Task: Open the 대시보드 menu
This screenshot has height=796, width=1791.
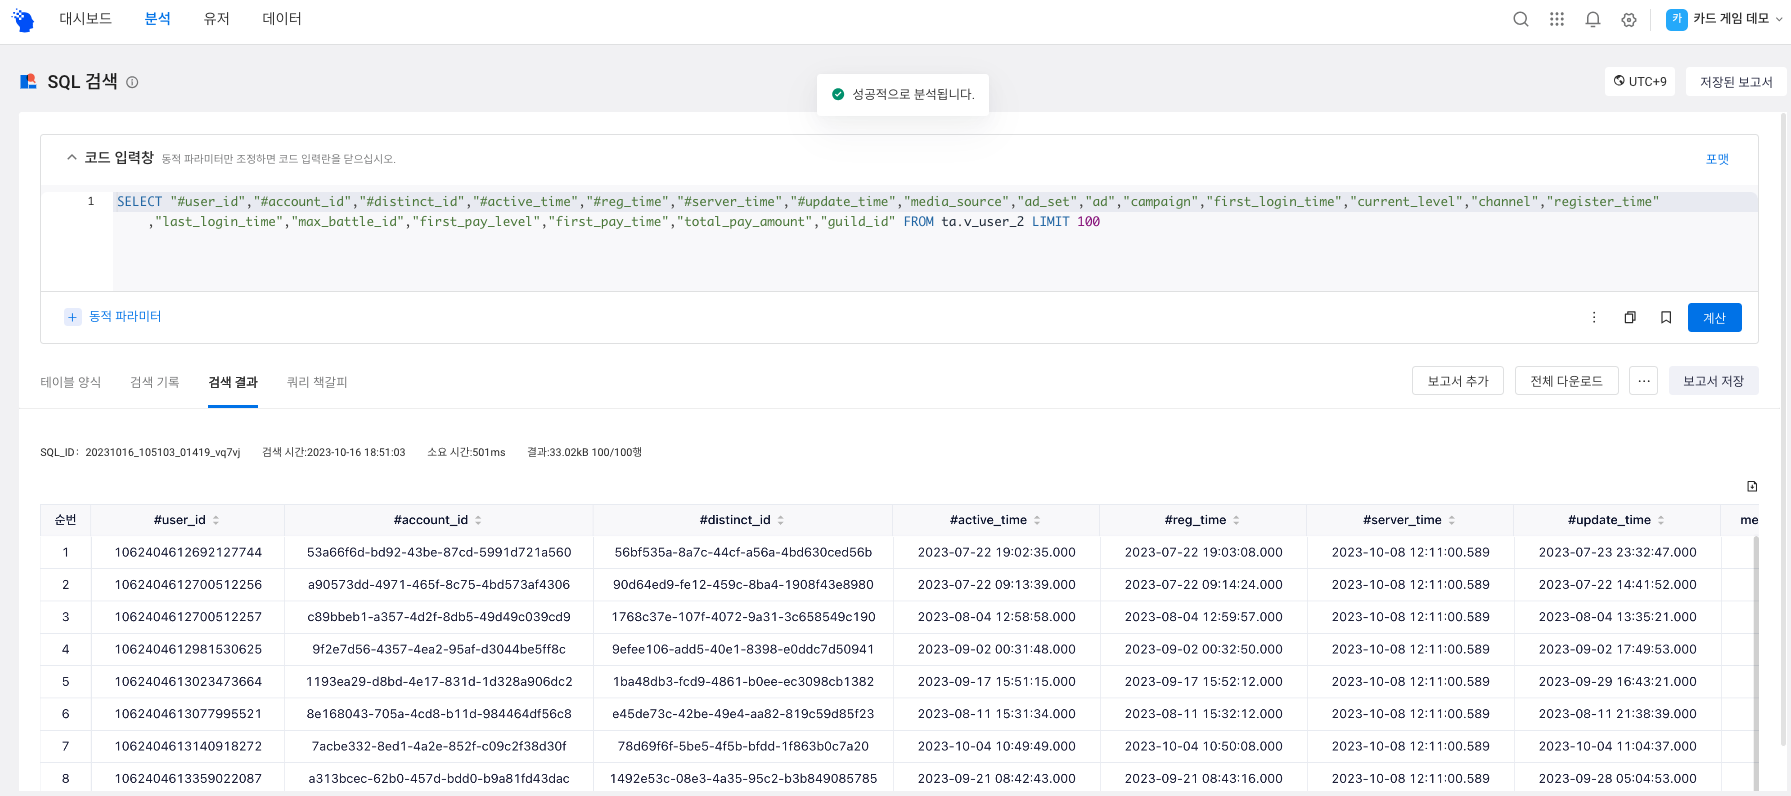Action: (85, 19)
